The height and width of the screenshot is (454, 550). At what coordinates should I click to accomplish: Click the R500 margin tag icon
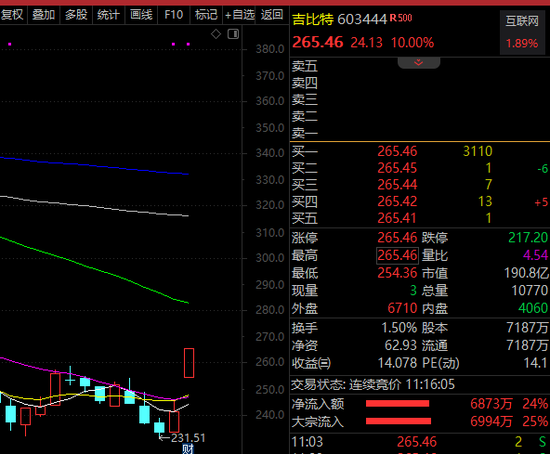(401, 18)
